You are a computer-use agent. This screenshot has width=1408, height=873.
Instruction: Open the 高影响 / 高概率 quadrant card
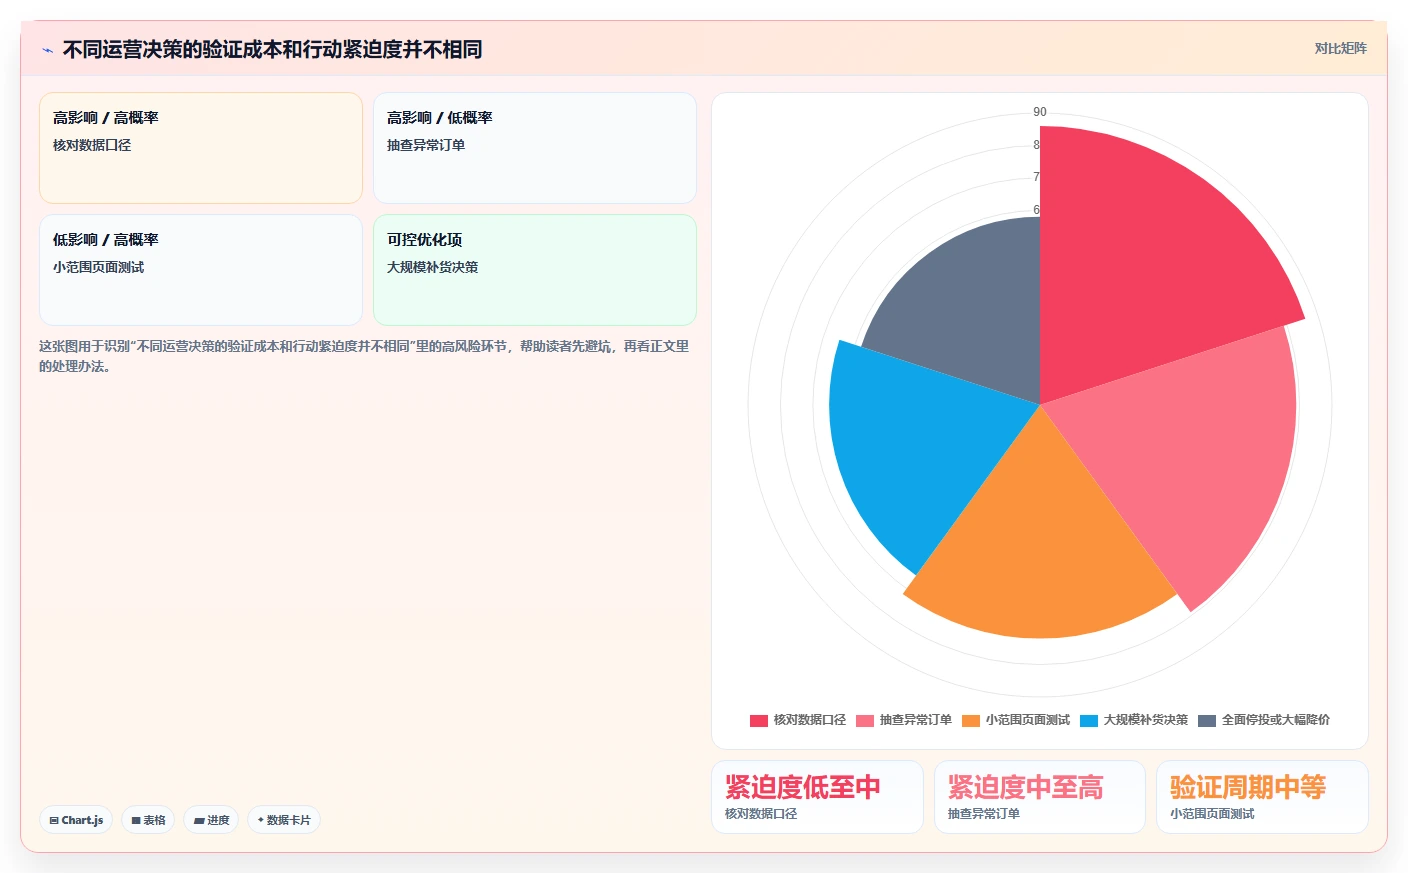pos(201,148)
